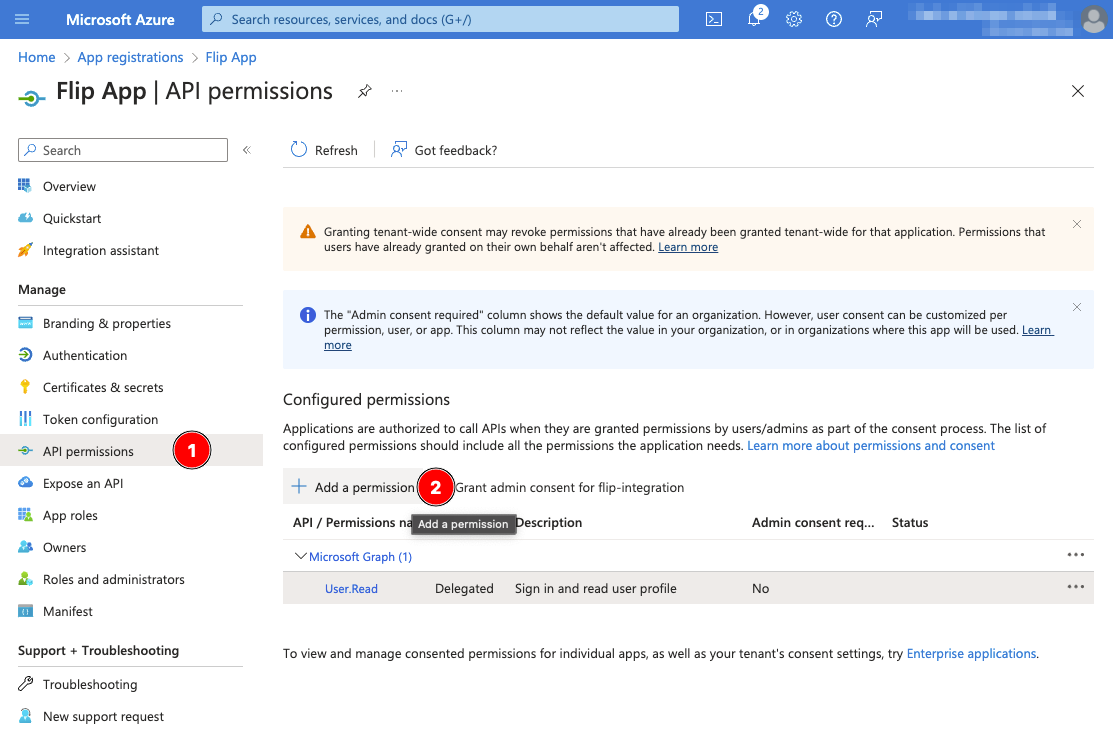
Task: Click the Overview icon in sidebar
Action: [x=25, y=186]
